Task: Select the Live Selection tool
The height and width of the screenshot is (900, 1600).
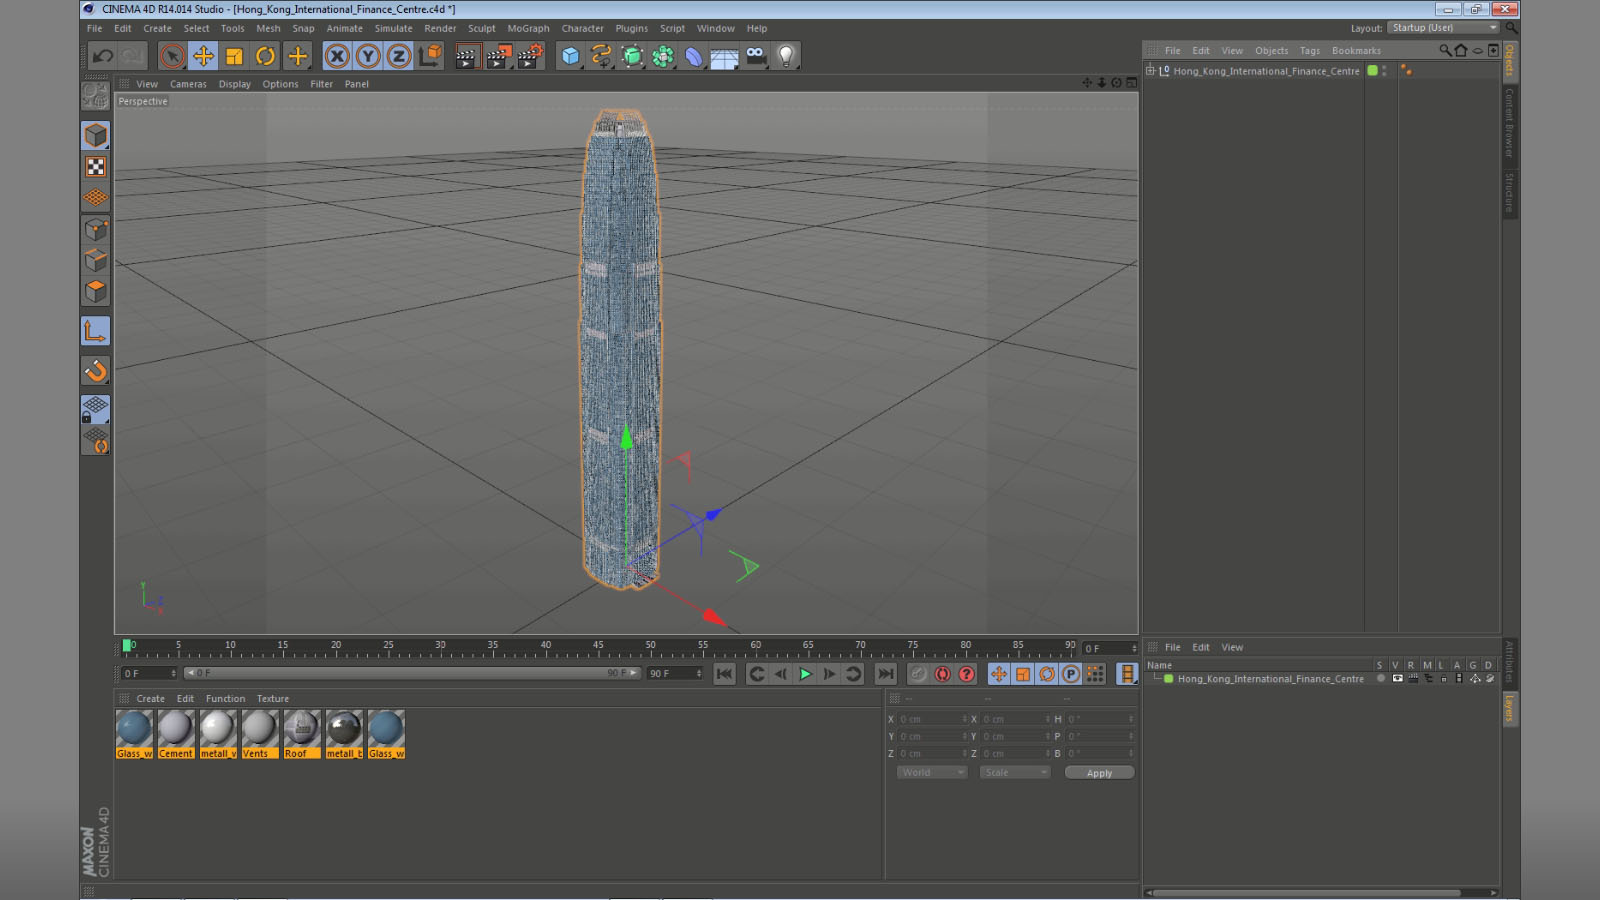Action: point(172,56)
